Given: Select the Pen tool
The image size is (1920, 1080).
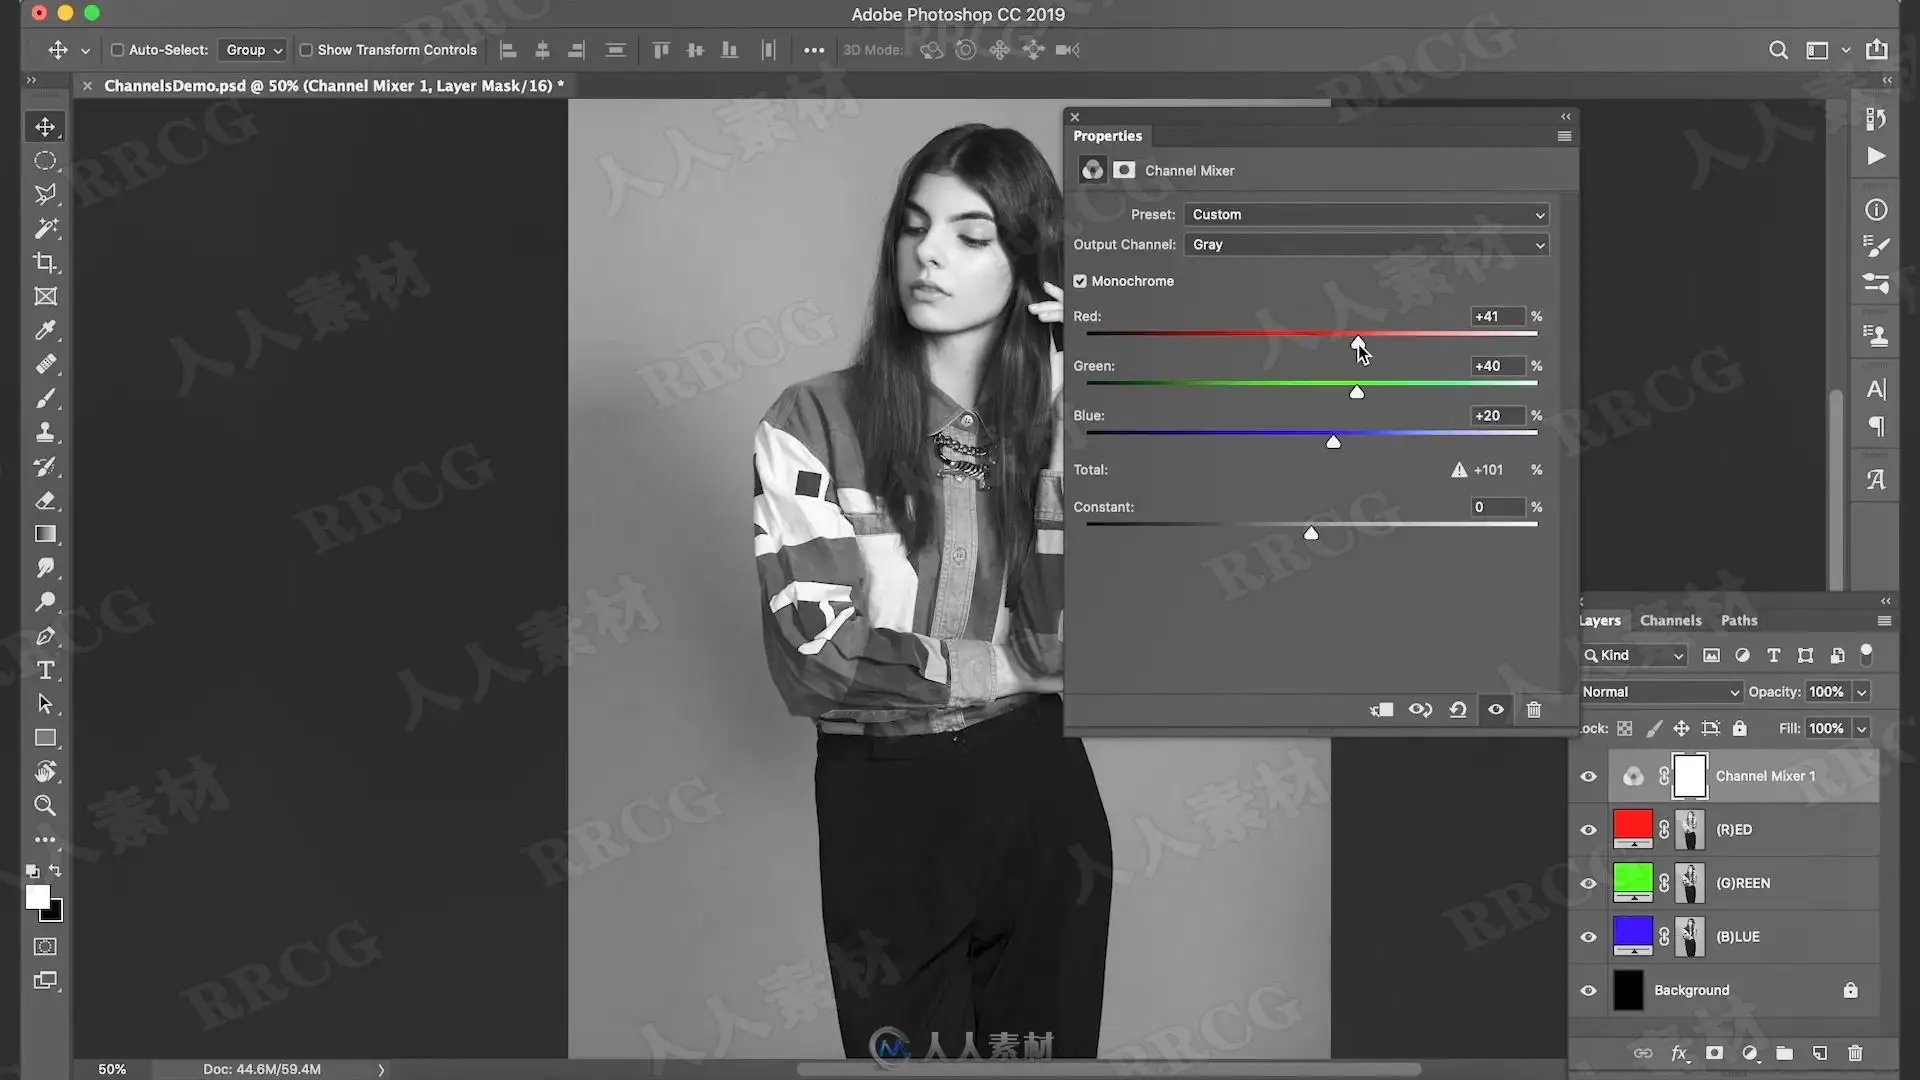Looking at the screenshot, I should 45,637.
